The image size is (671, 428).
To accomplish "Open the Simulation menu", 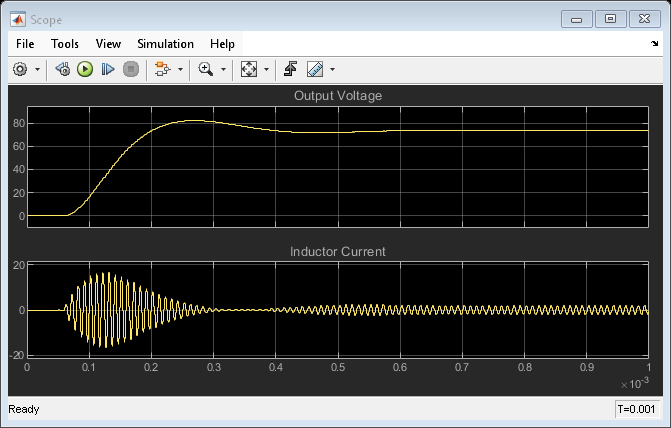I will 165,44.
